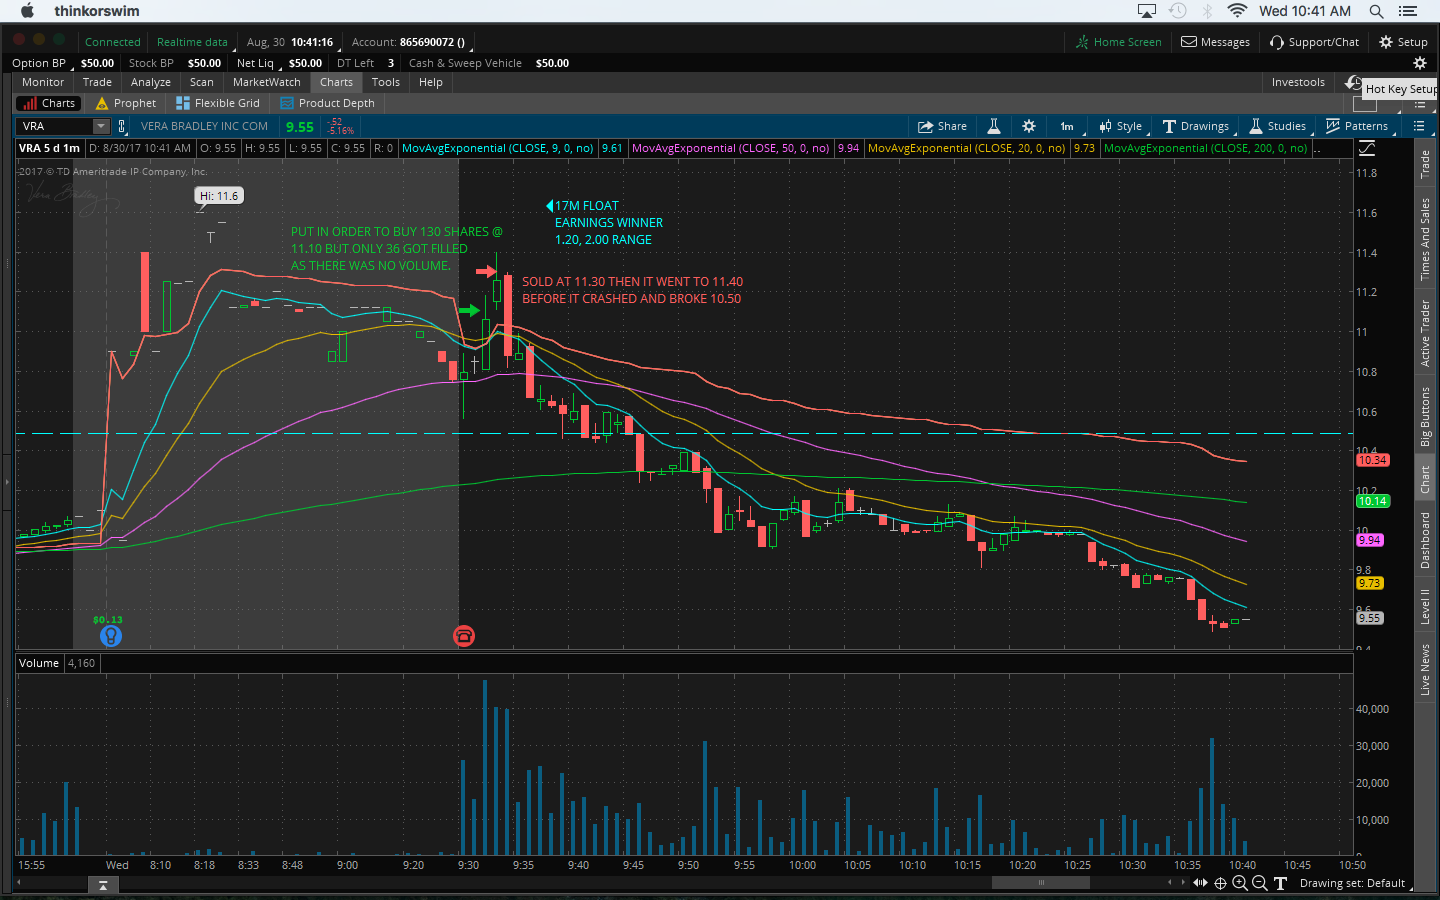Change the 1m timeframe selector
The height and width of the screenshot is (900, 1440).
pos(1067,126)
